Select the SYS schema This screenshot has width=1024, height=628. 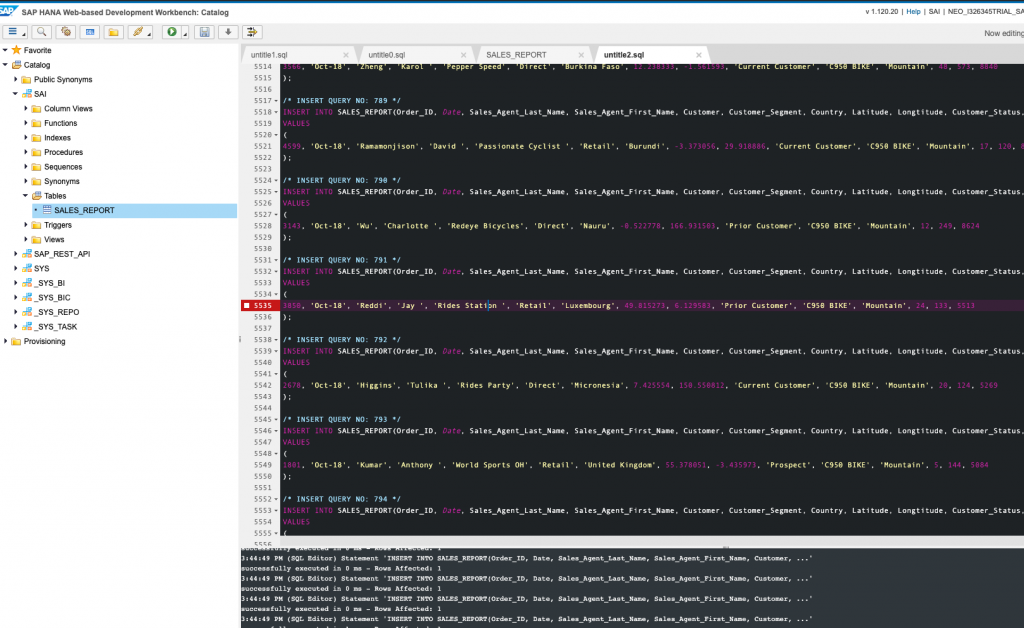(42, 268)
